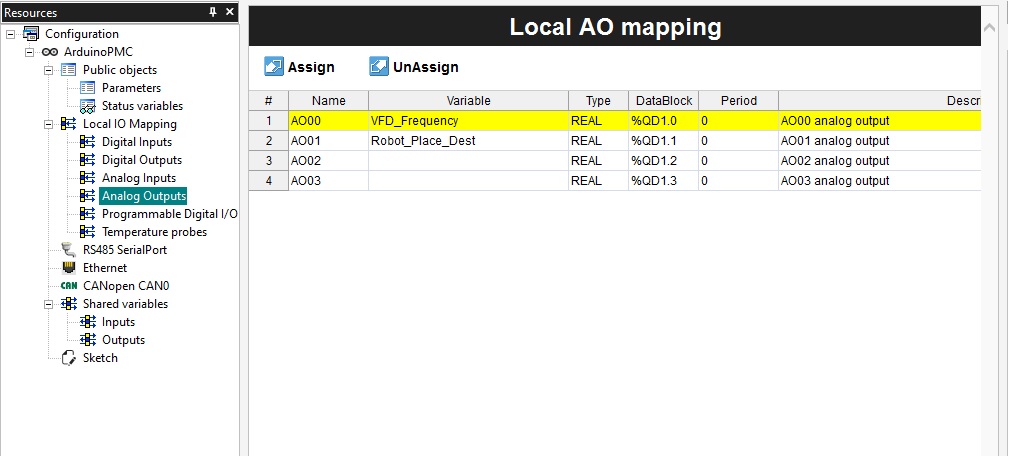This screenshot has width=1013, height=456.
Task: Click the Parameters list icon
Action: click(x=87, y=88)
